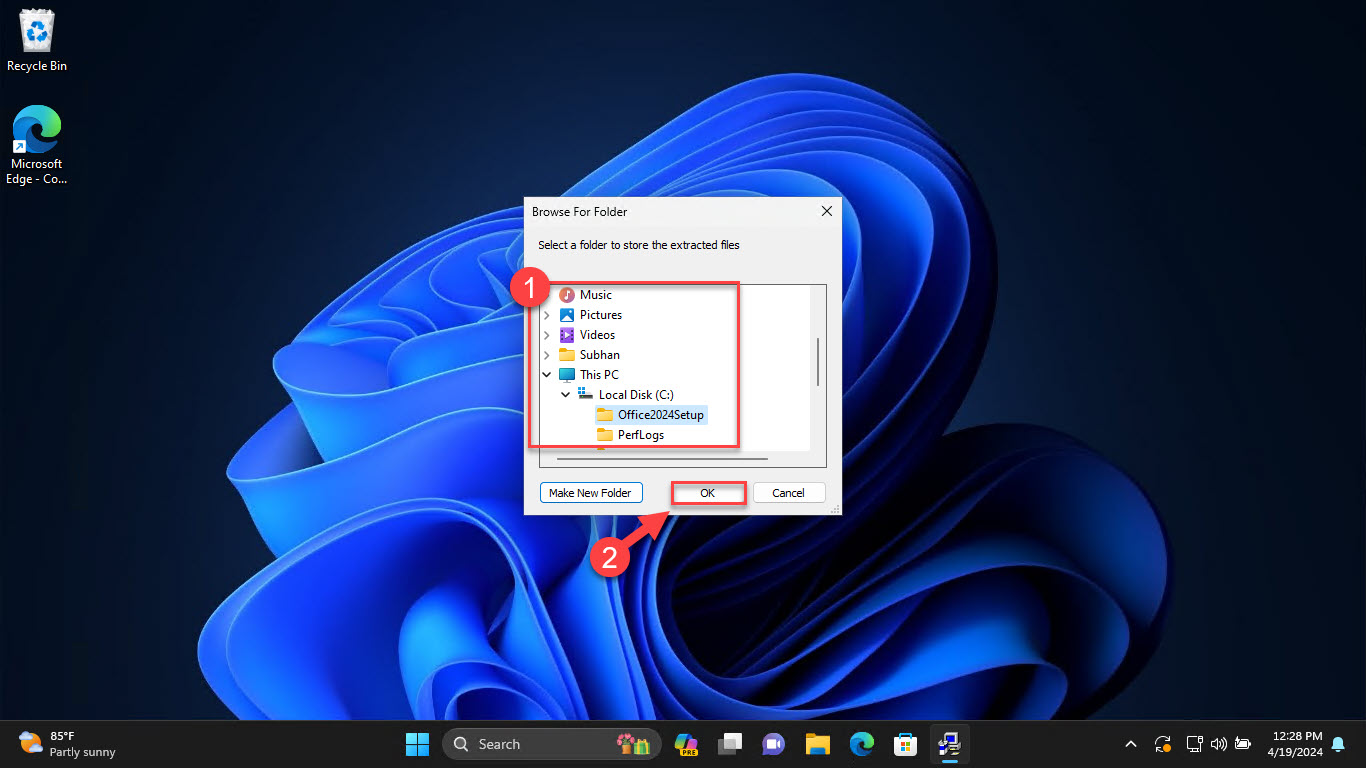Click Make New Folder button

coord(590,493)
